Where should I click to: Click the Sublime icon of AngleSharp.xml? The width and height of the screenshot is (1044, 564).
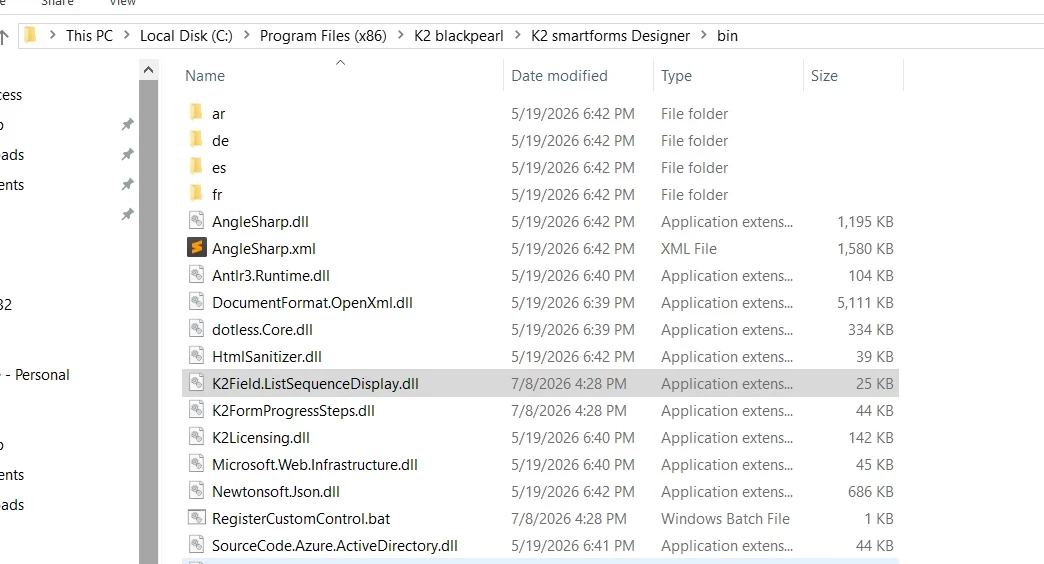196,248
